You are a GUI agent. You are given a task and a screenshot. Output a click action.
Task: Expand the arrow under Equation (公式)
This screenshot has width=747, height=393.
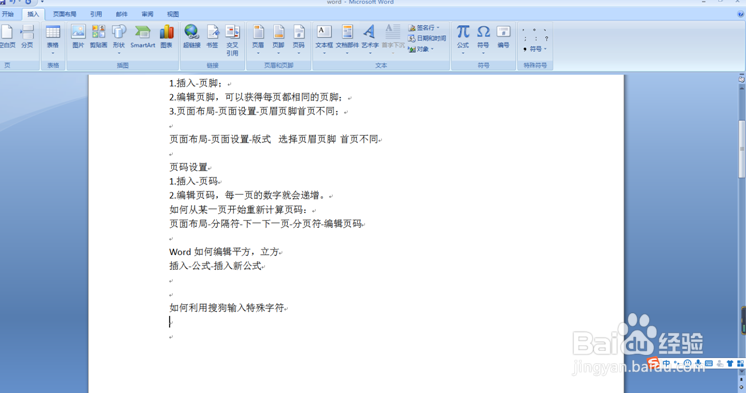click(463, 53)
